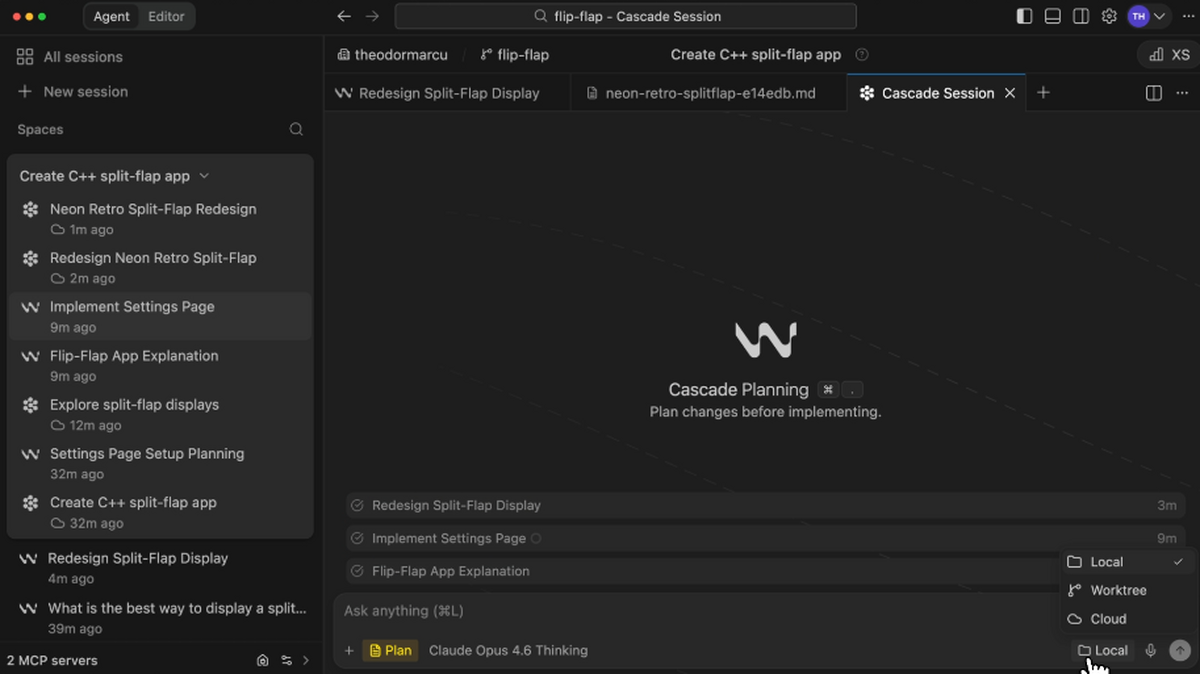Click the home icon in sidebar footer

[262, 660]
